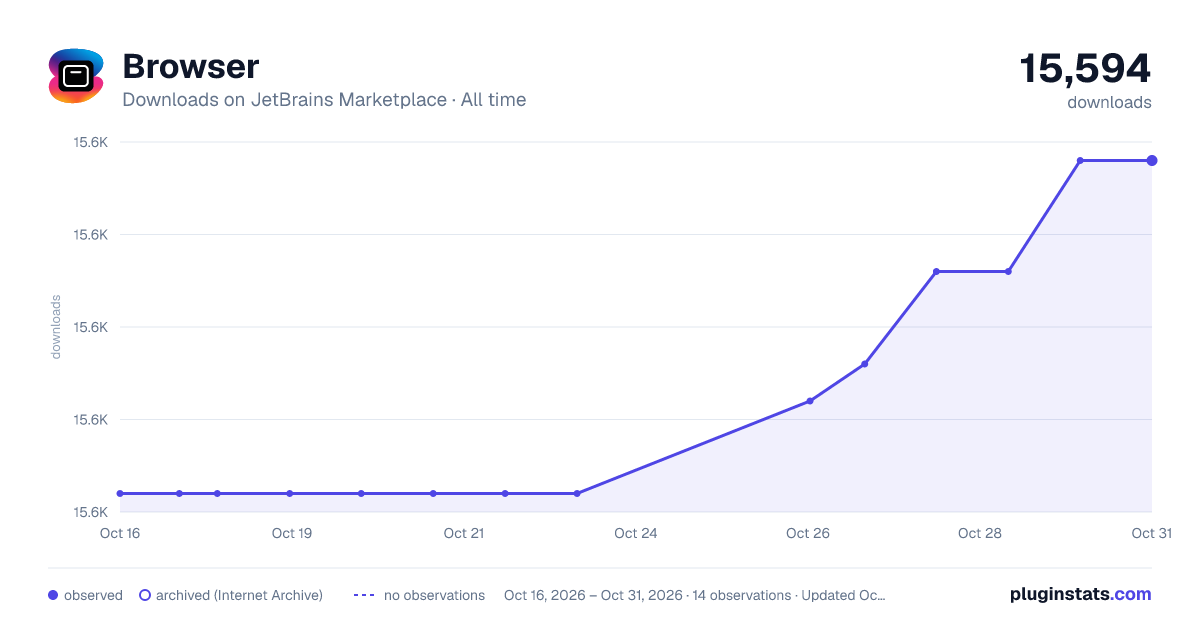This screenshot has width=1200, height=630.
Task: Click the Oct 24 x-axis label
Action: point(636,533)
